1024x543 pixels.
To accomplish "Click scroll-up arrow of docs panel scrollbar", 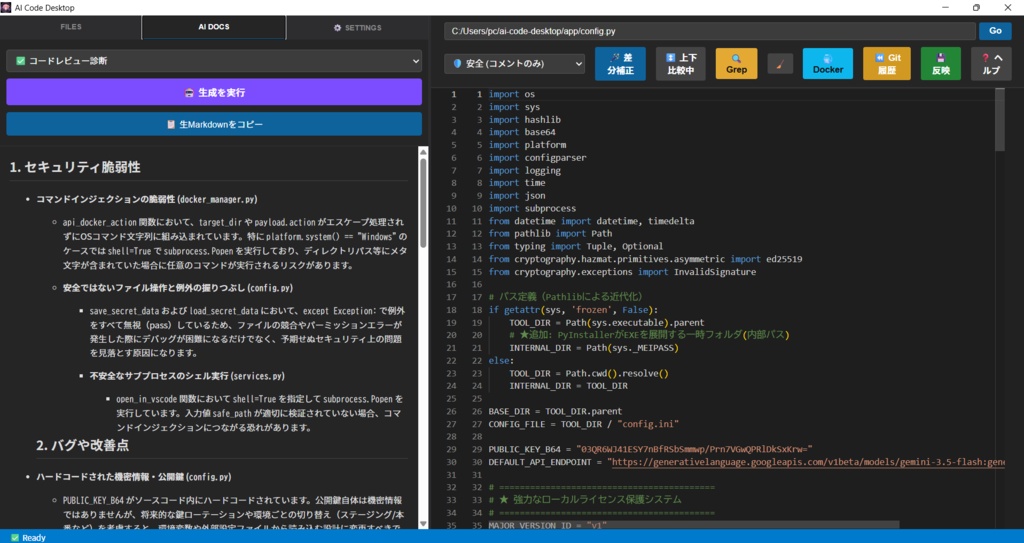I will [423, 152].
